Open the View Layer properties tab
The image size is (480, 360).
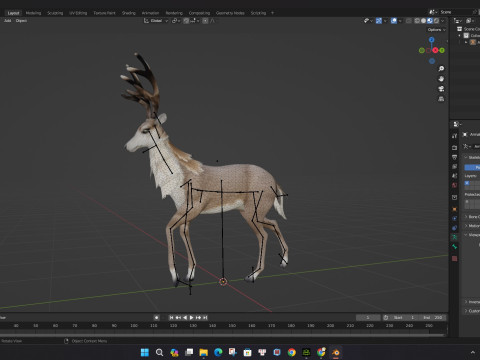click(454, 166)
